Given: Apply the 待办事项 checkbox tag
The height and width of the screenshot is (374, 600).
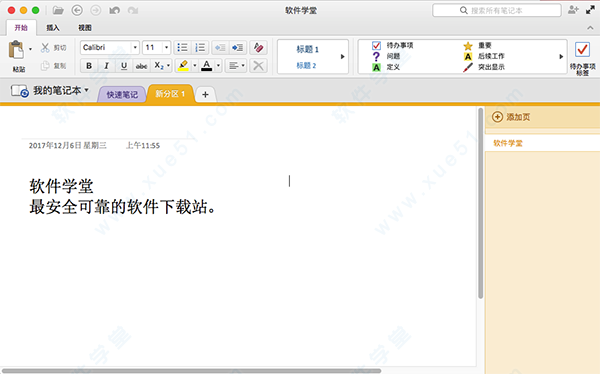Looking at the screenshot, I should click(393, 45).
